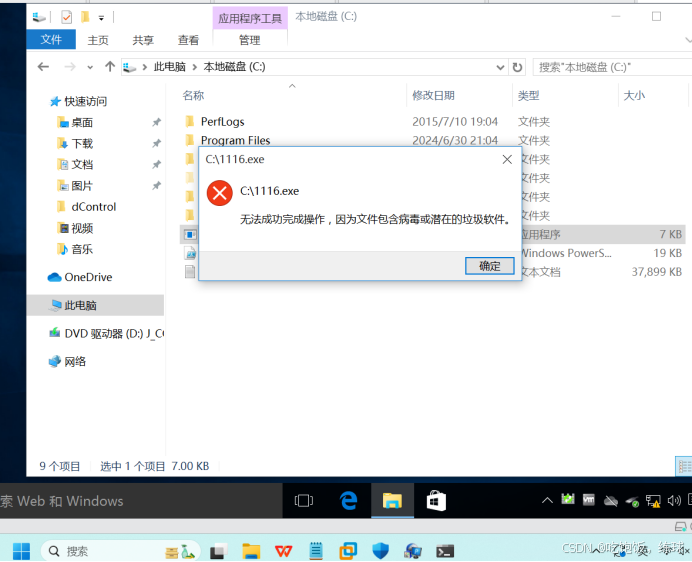Open 桌面 in quick access
The width and height of the screenshot is (692, 562).
[82, 122]
